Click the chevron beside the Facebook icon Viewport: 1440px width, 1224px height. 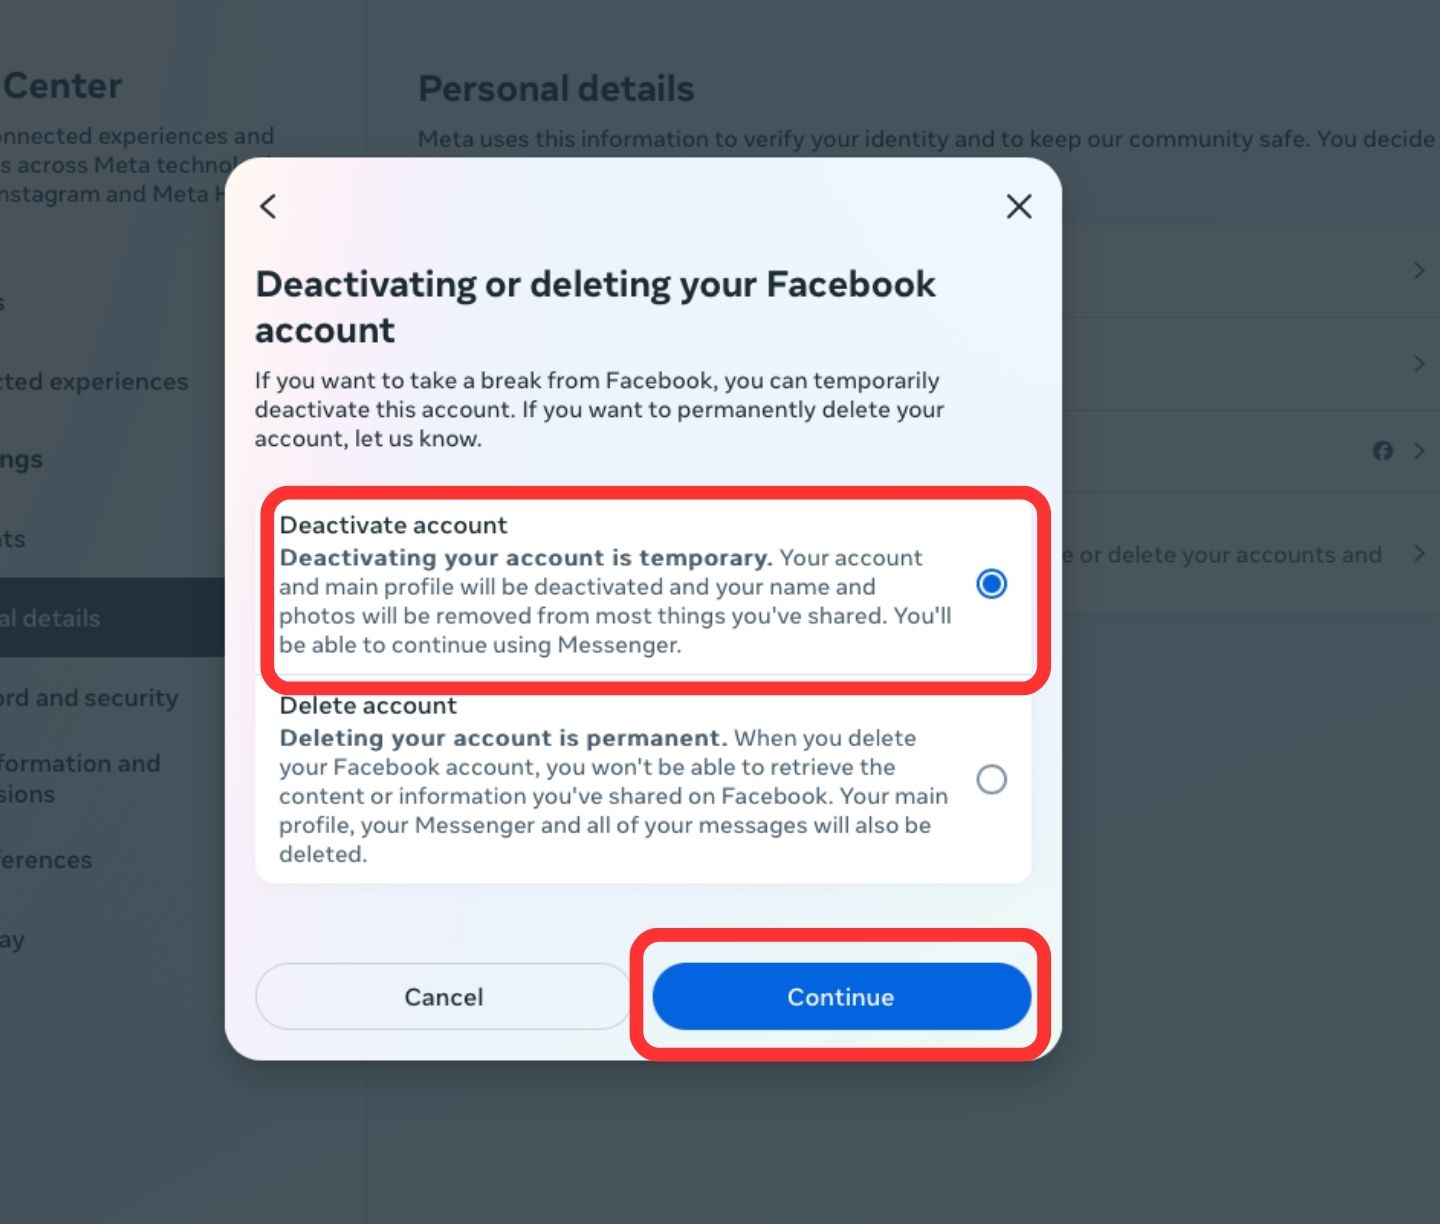click(x=1419, y=451)
